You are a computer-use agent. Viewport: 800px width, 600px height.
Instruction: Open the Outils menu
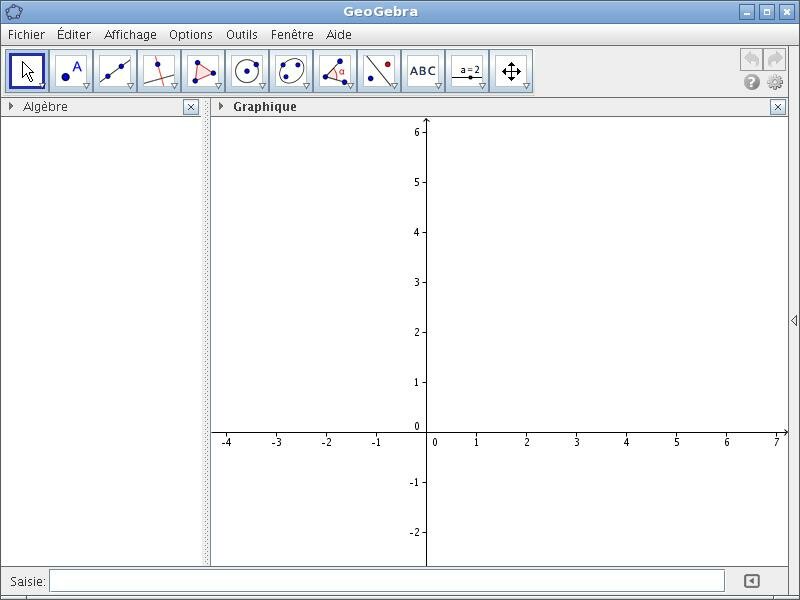(242, 35)
